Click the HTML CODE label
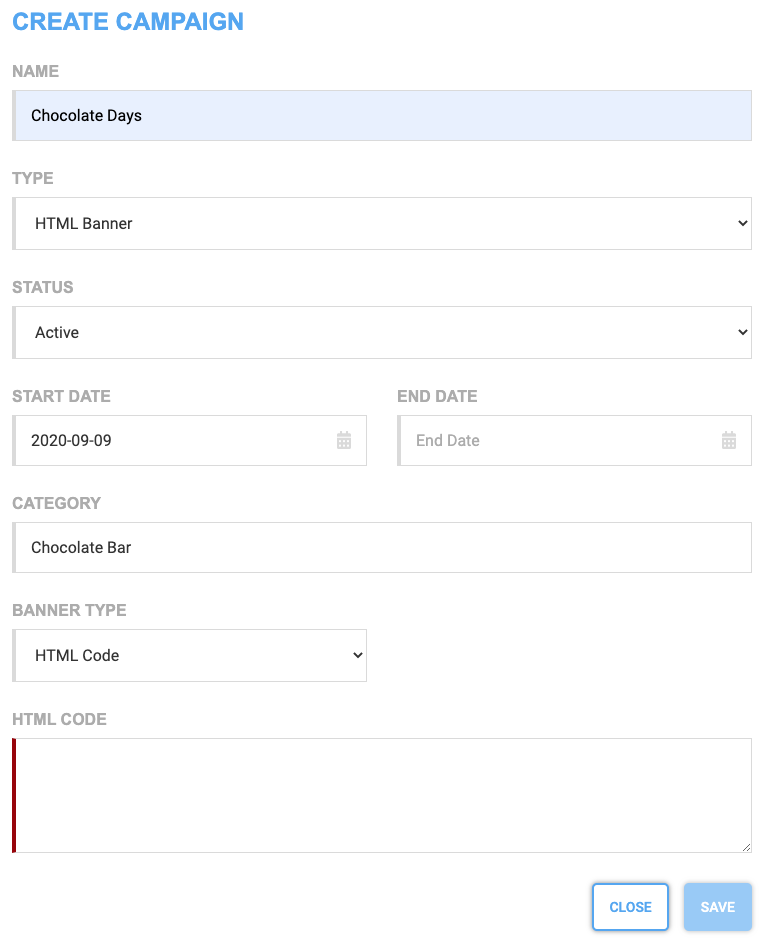This screenshot has width=768, height=948. click(x=59, y=719)
